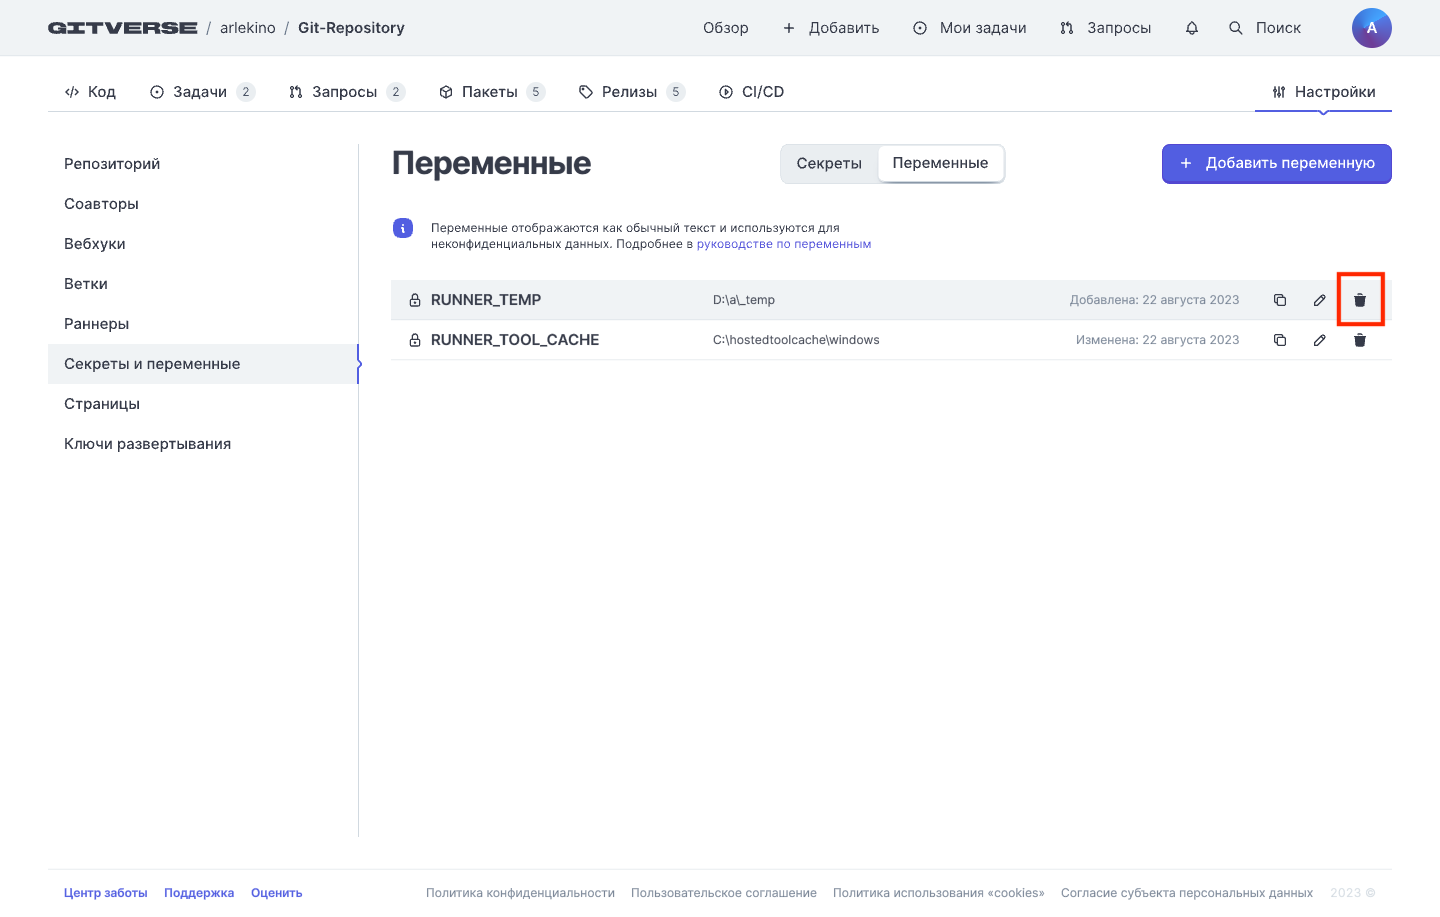Image resolution: width=1440 pixels, height=917 pixels.
Task: Edit the RUNNER_TEMP variable
Action: [x=1319, y=300]
